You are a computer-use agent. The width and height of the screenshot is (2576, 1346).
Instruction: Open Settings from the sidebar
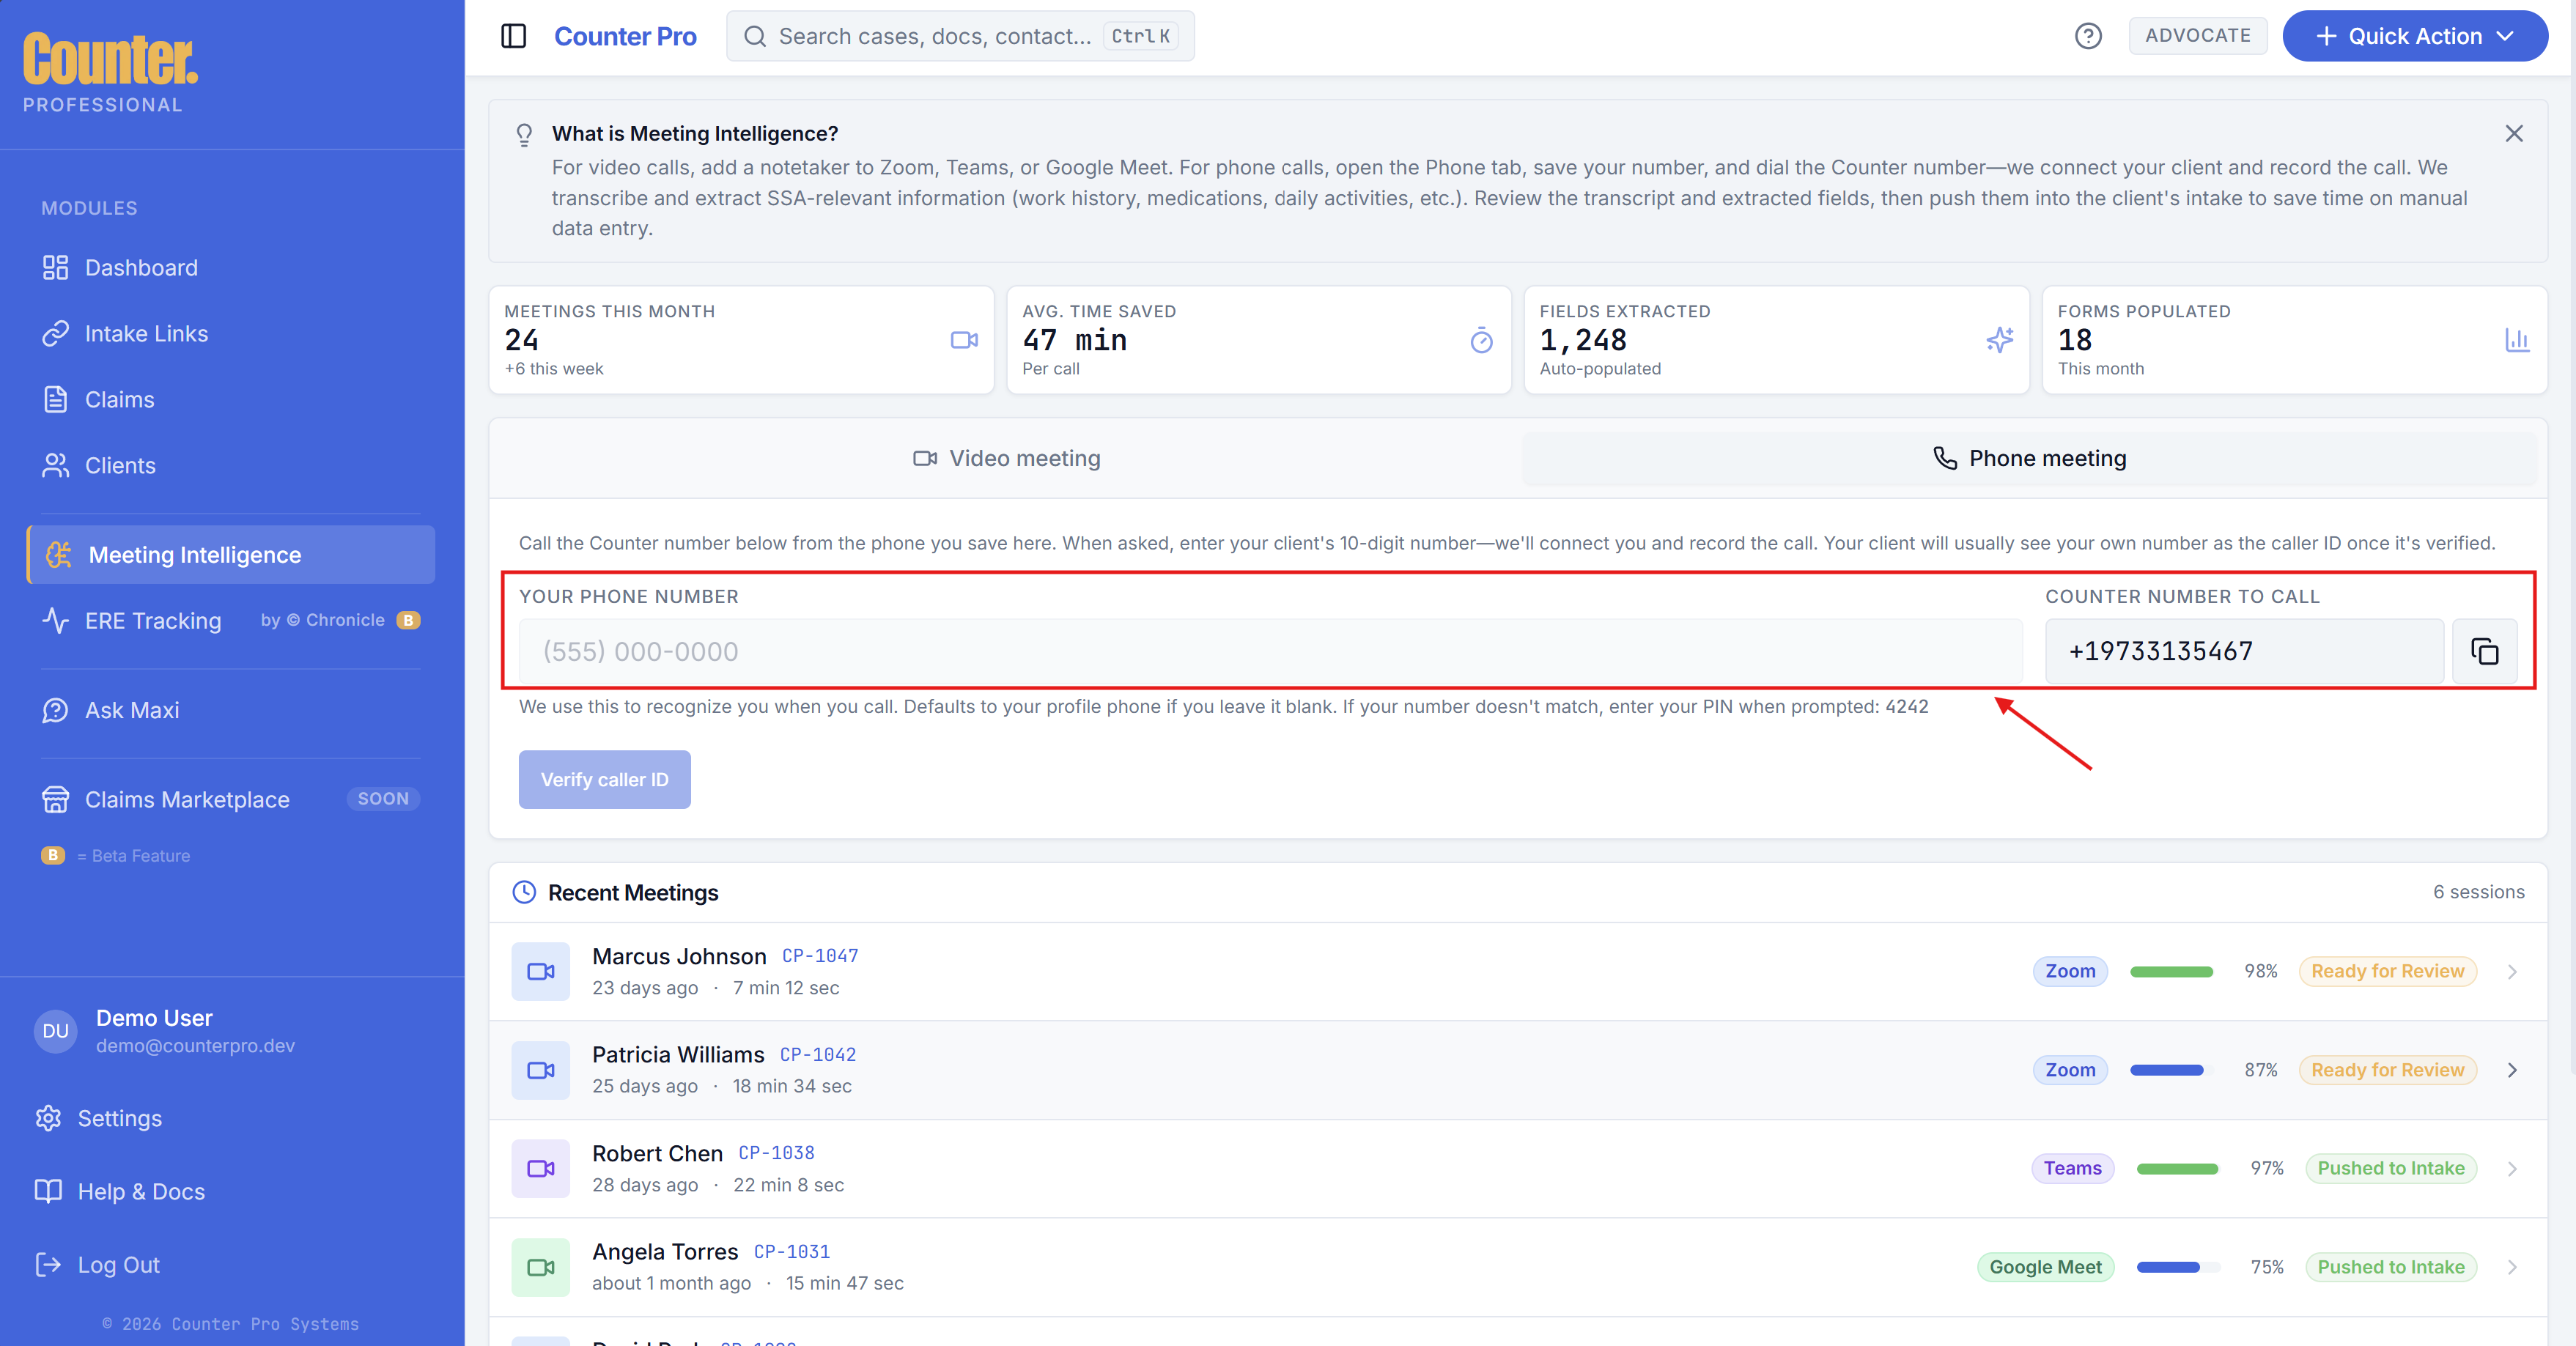click(119, 1118)
